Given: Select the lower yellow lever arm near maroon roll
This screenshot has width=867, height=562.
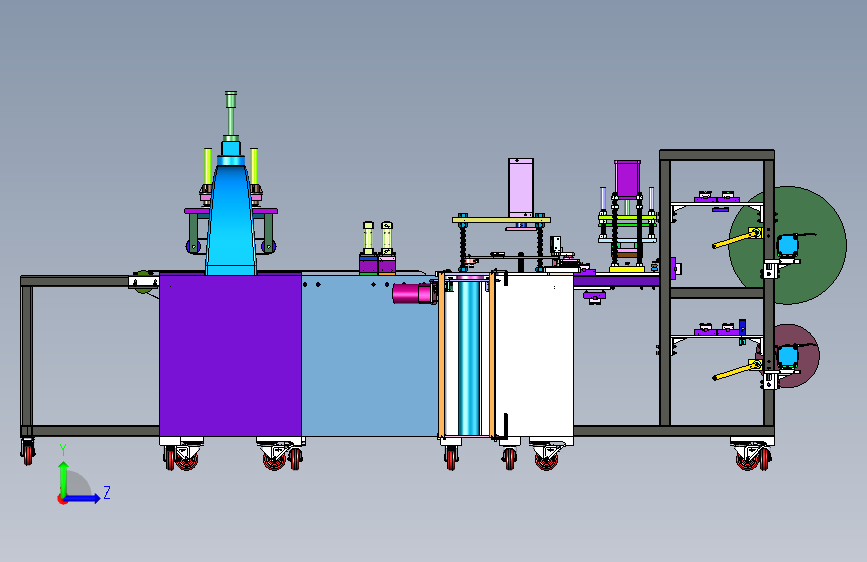Looking at the screenshot, I should click(x=737, y=370).
